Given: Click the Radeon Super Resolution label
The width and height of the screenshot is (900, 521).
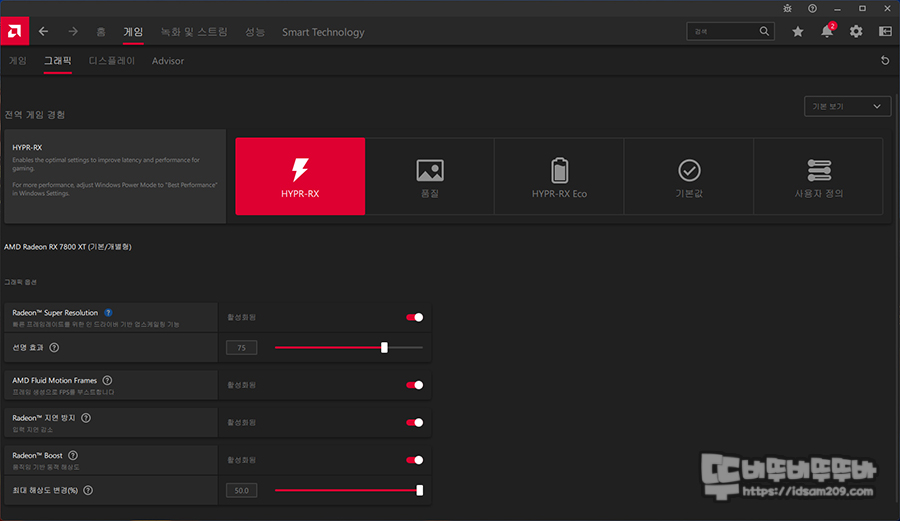Looking at the screenshot, I should coord(55,313).
